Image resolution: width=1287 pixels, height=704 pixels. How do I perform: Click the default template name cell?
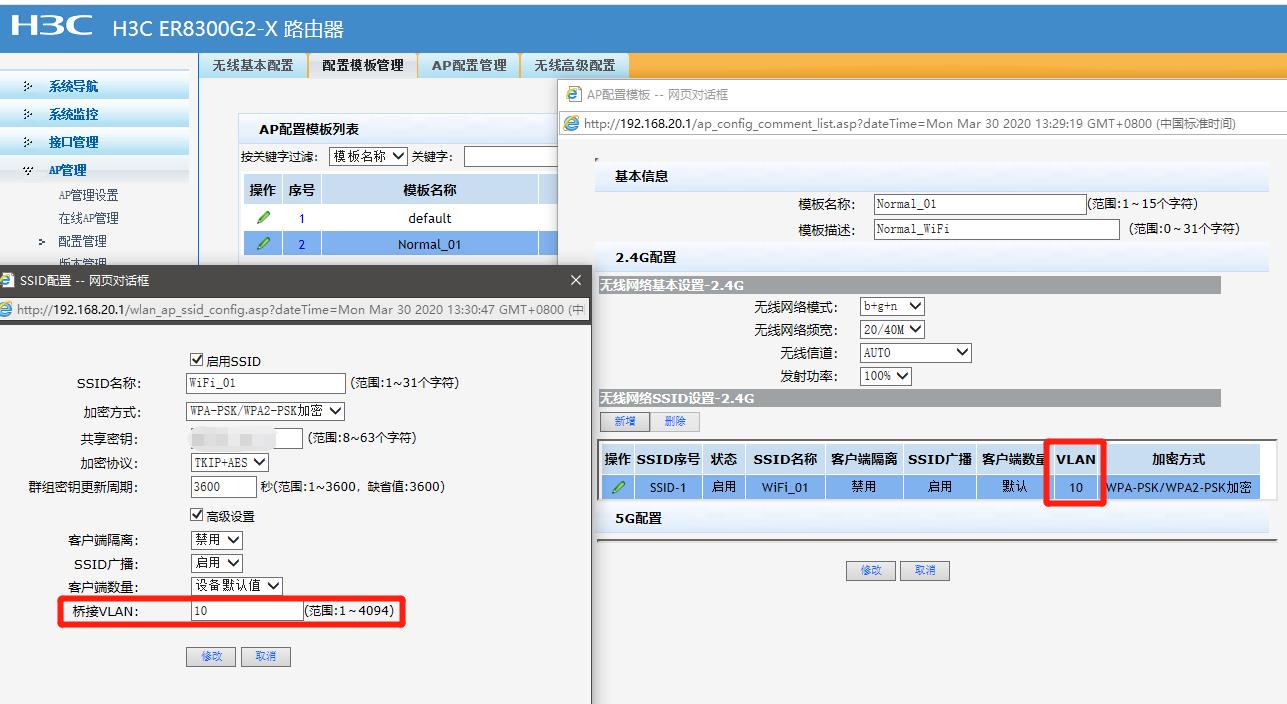(430, 218)
